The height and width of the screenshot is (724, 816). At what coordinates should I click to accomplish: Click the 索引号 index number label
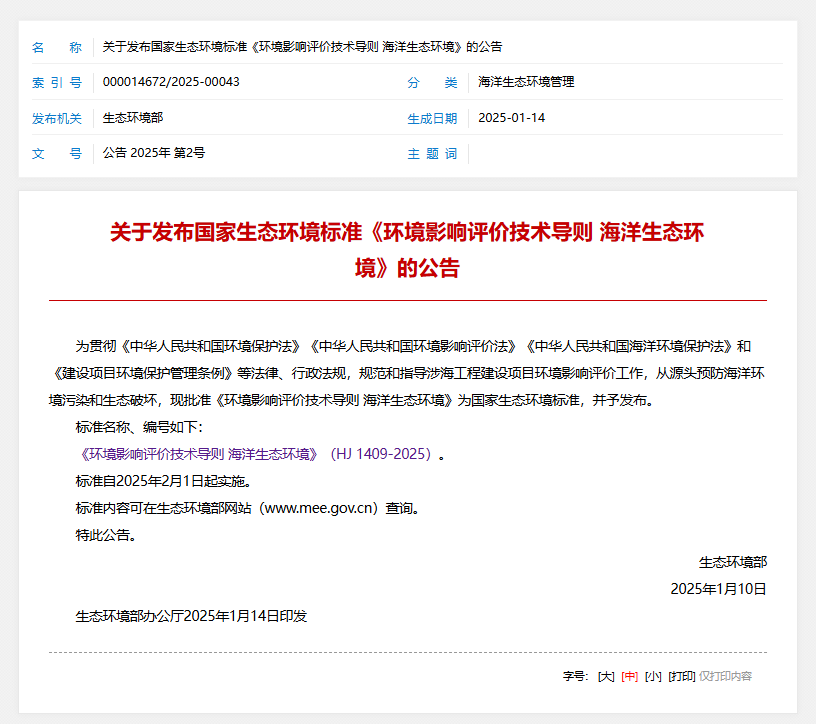[57, 82]
